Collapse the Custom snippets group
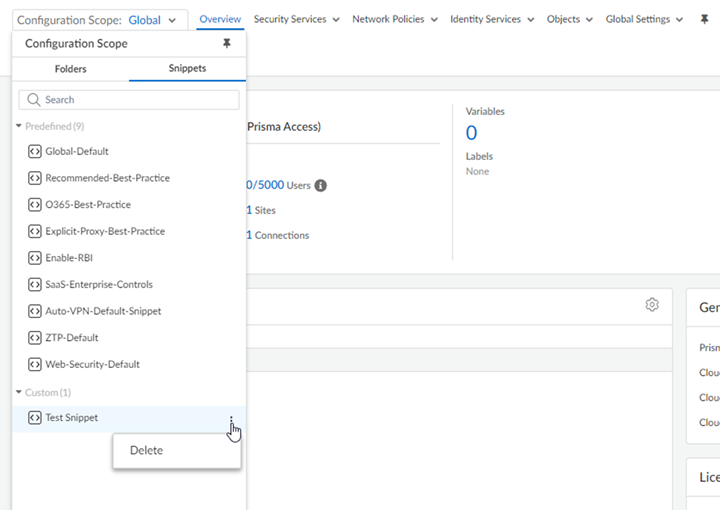 19,393
